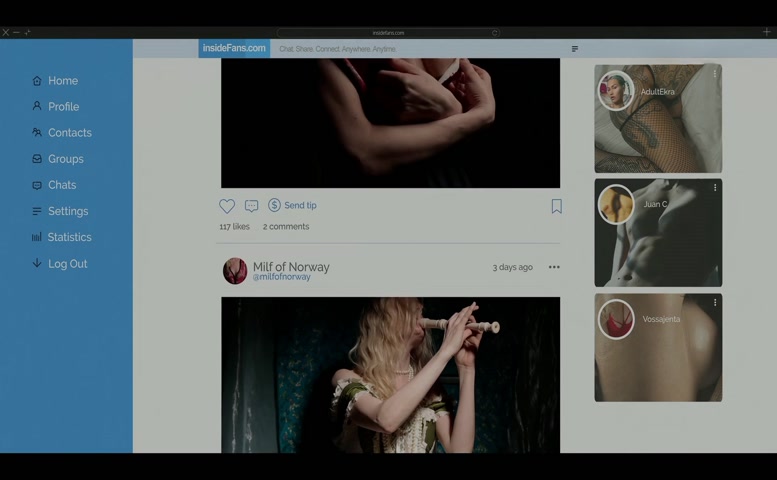Image resolution: width=777 pixels, height=480 pixels.
Task: Open the 2 comments link
Action: click(x=286, y=227)
